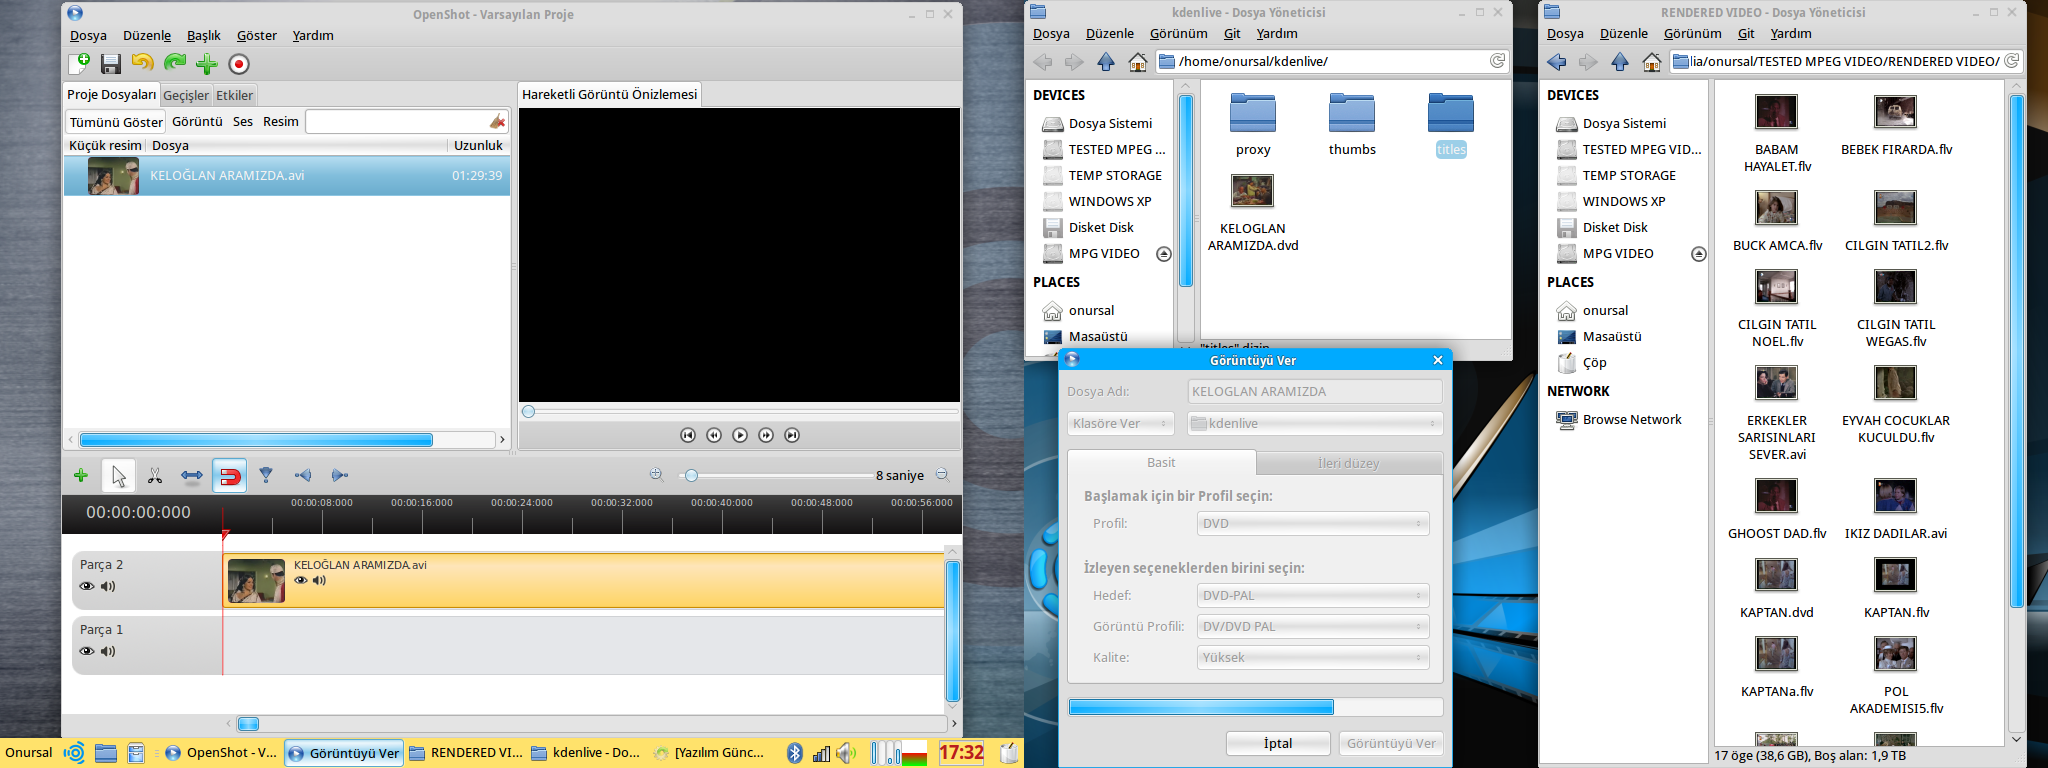2048x768 pixels.
Task: Select the resize arrow tool
Action: pos(192,476)
